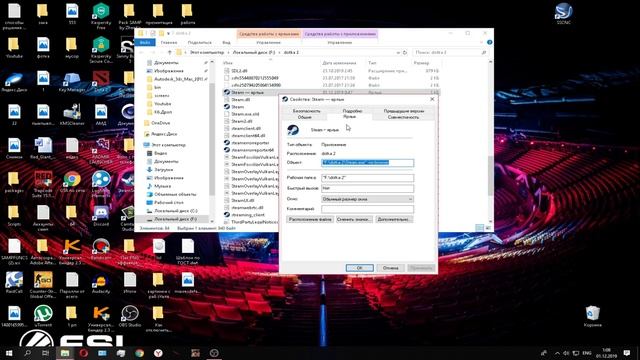640x360 pixels.
Task: Show hidden system tray icons chevron
Action: (557, 353)
